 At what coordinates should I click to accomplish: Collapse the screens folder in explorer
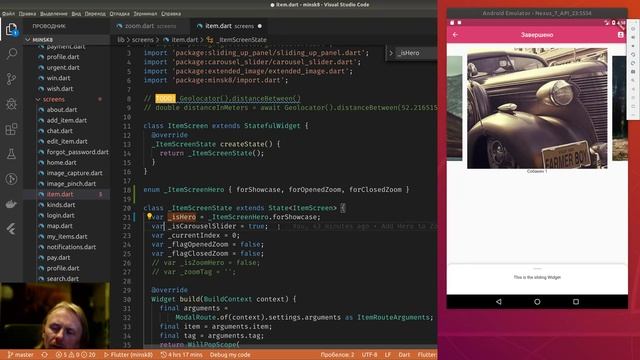[38, 99]
